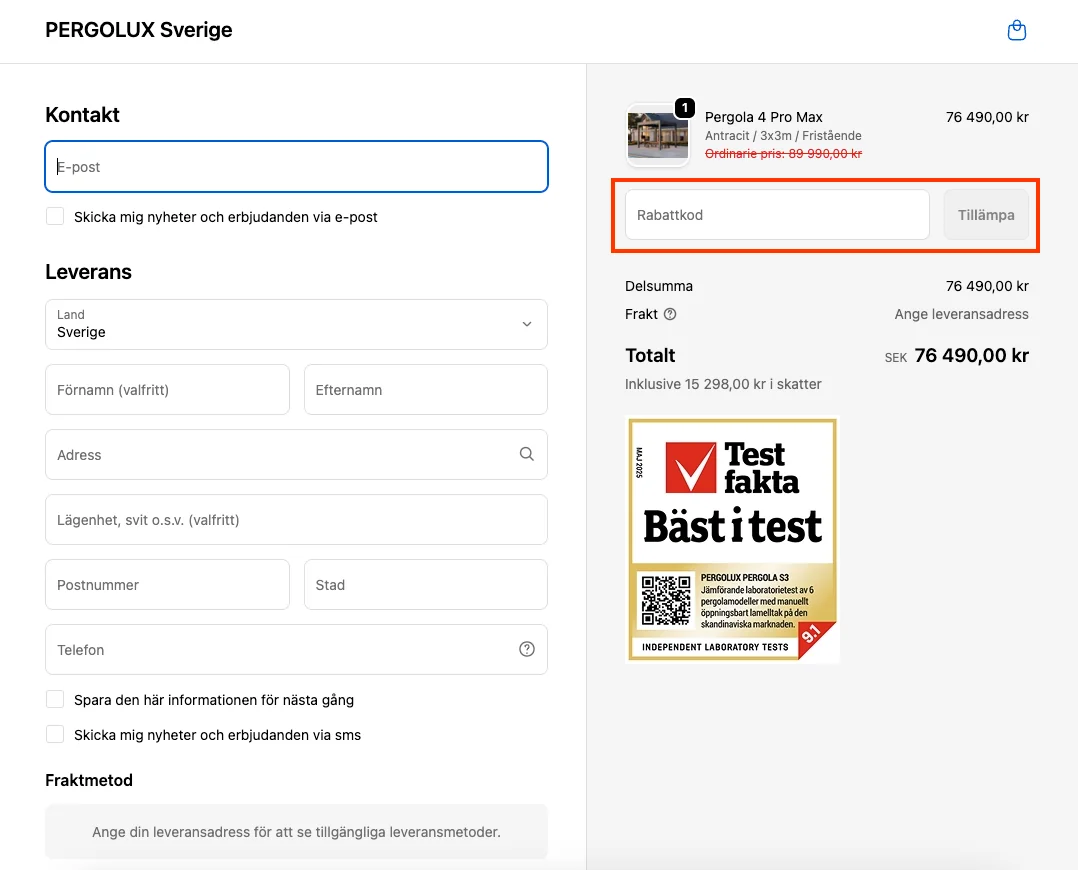Click the quantity badge on product image
This screenshot has width=1078, height=870.
pos(685,108)
